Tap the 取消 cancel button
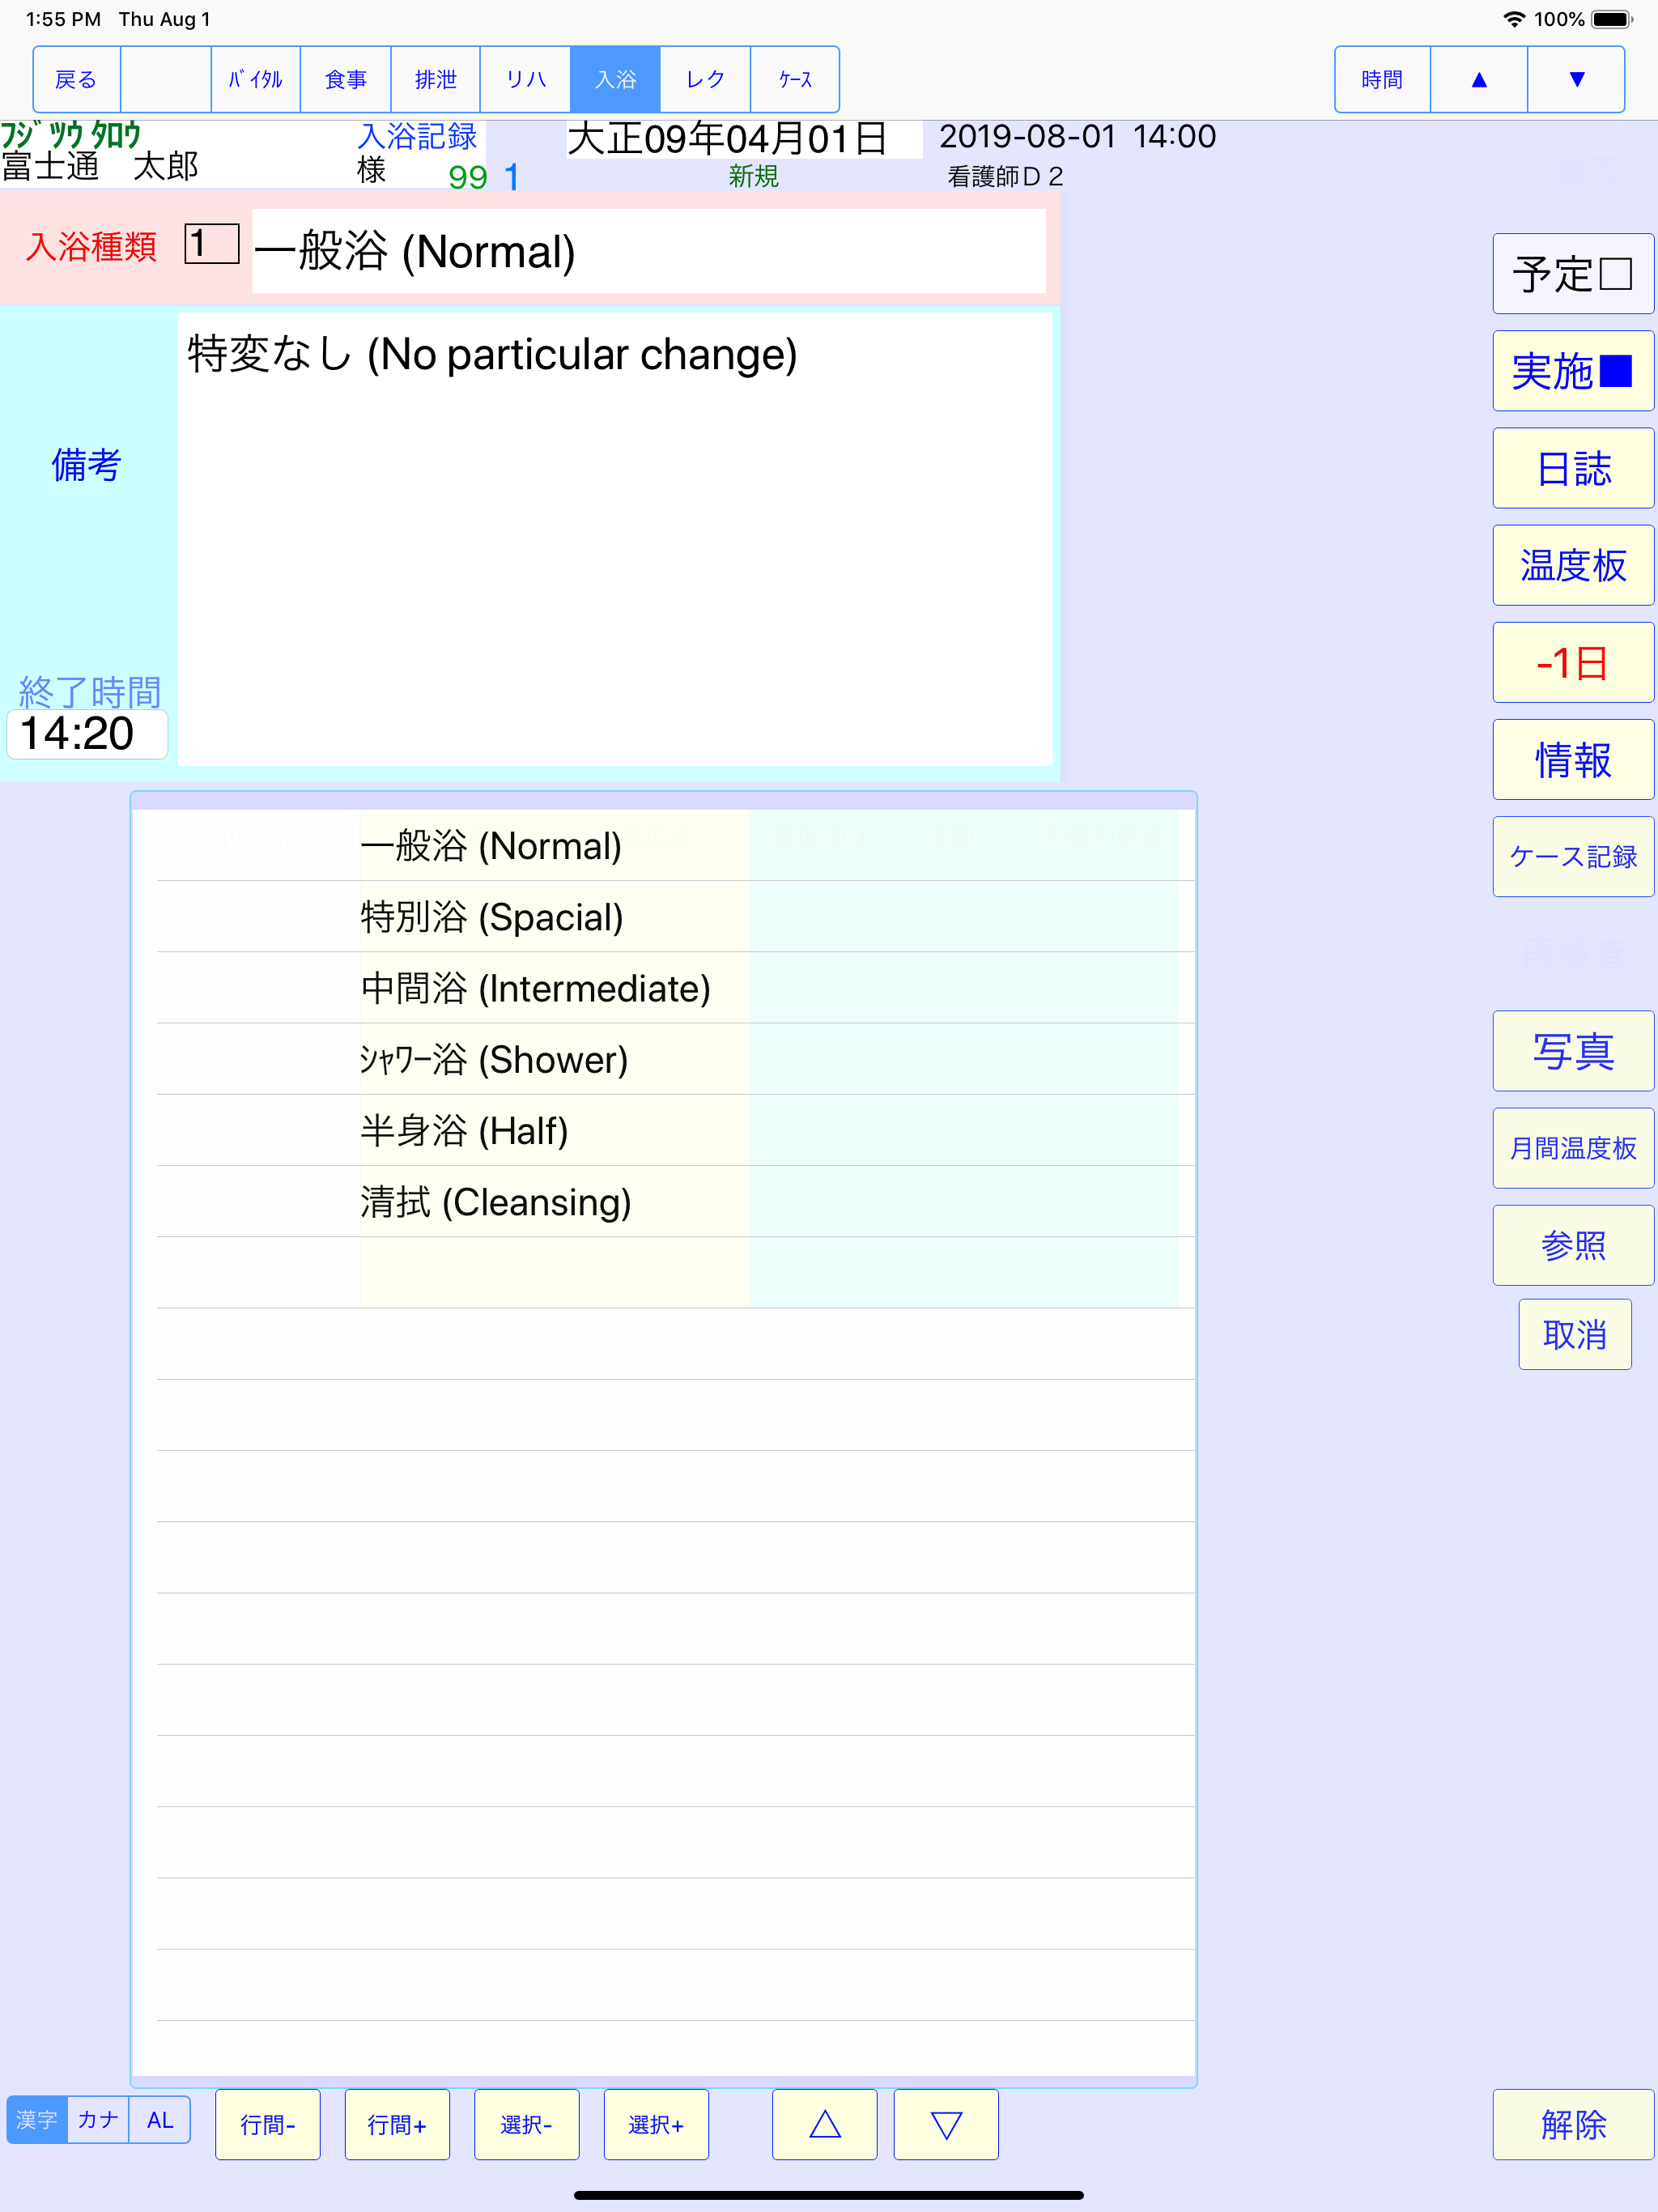 point(1575,1334)
